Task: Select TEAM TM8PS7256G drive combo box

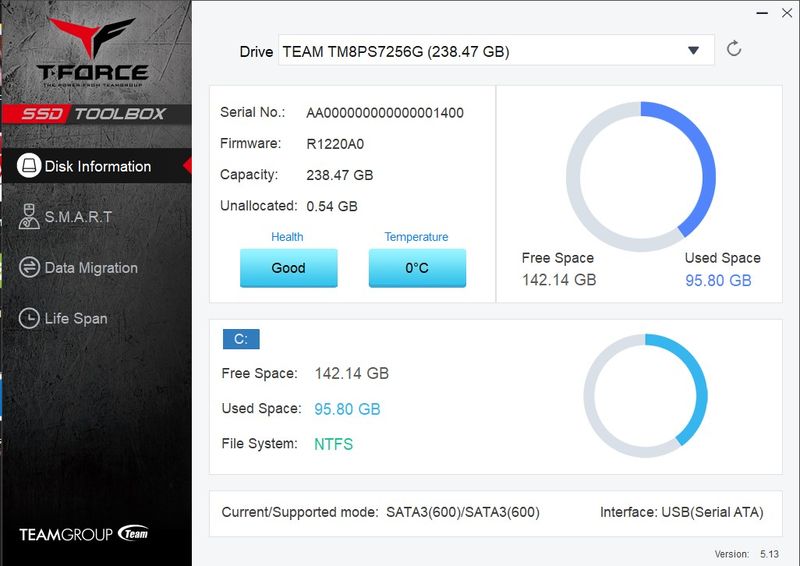Action: [x=496, y=50]
